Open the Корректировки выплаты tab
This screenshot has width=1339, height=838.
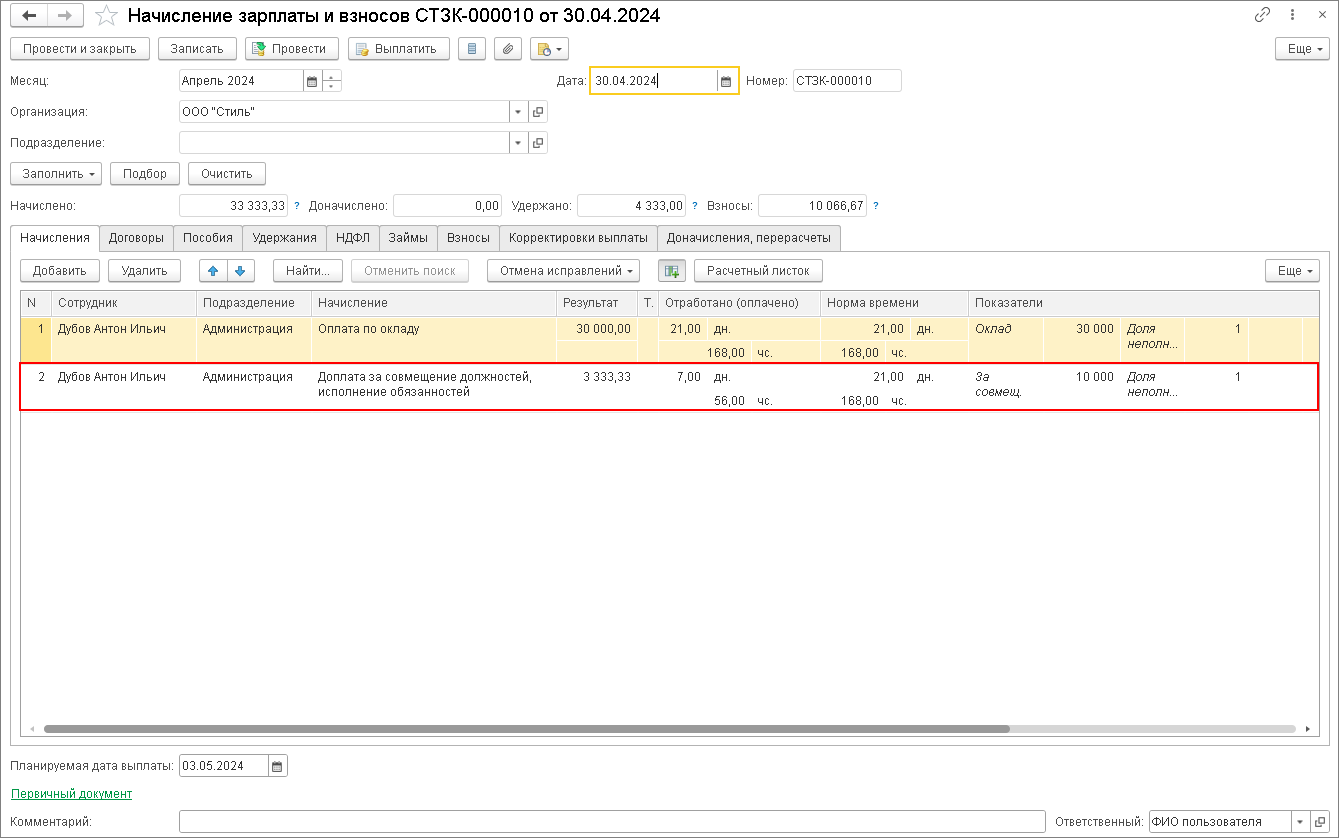[578, 238]
